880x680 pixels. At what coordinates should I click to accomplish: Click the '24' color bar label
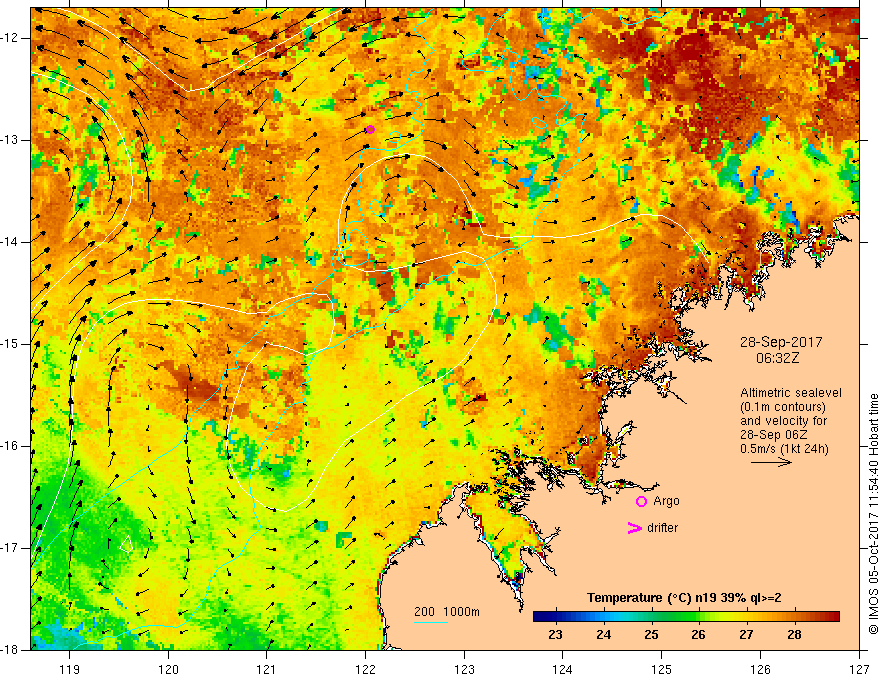click(x=603, y=635)
